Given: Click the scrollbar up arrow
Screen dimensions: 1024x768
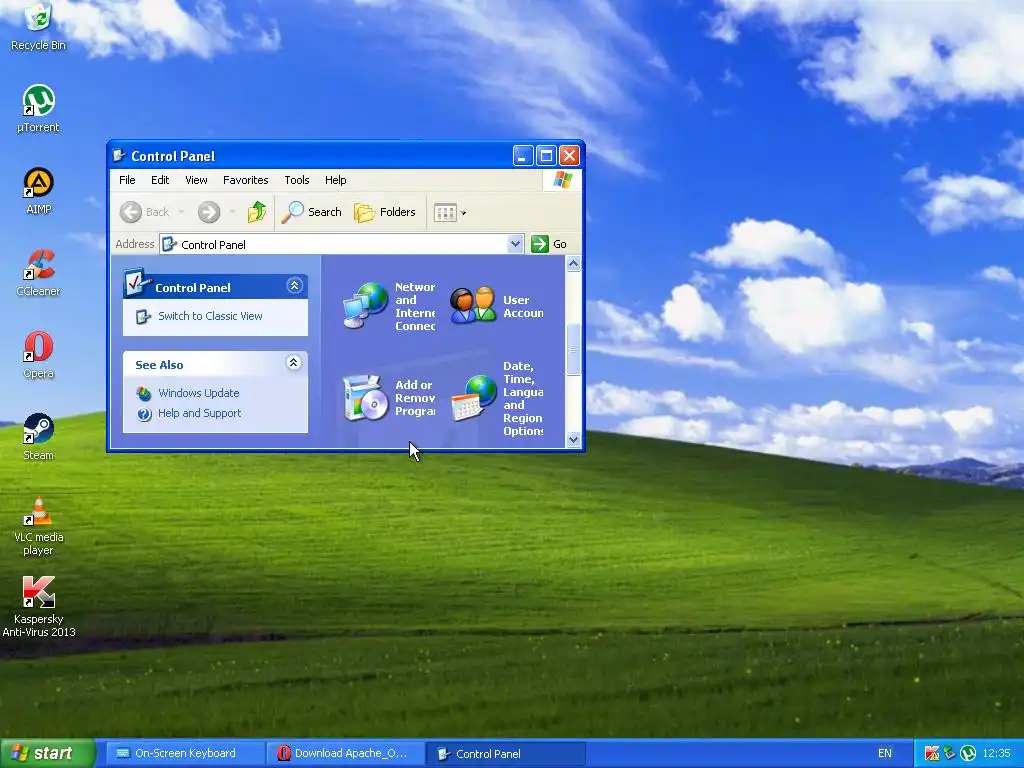Looking at the screenshot, I should (x=573, y=264).
